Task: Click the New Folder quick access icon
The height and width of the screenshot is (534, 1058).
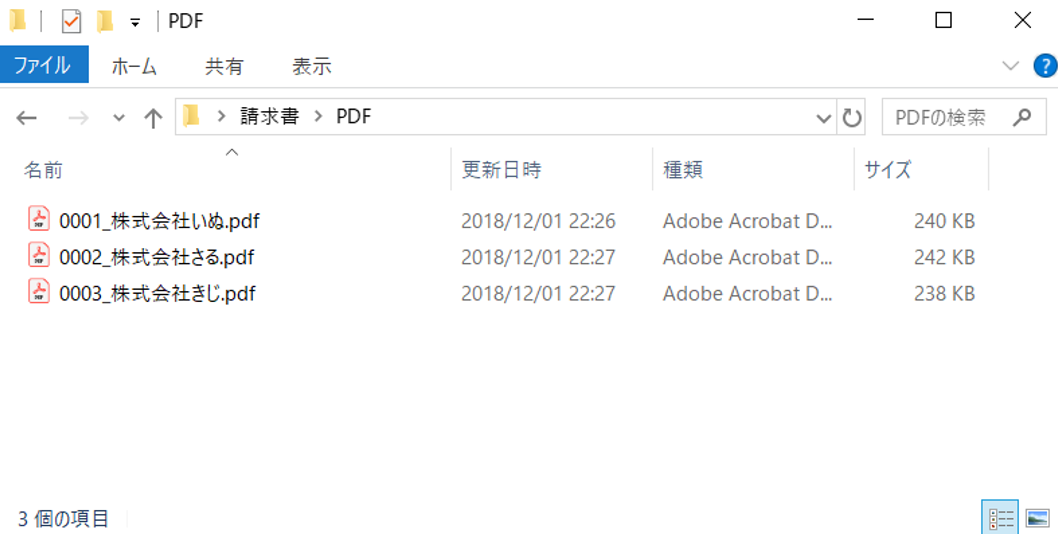Action: pyautogui.click(x=104, y=21)
